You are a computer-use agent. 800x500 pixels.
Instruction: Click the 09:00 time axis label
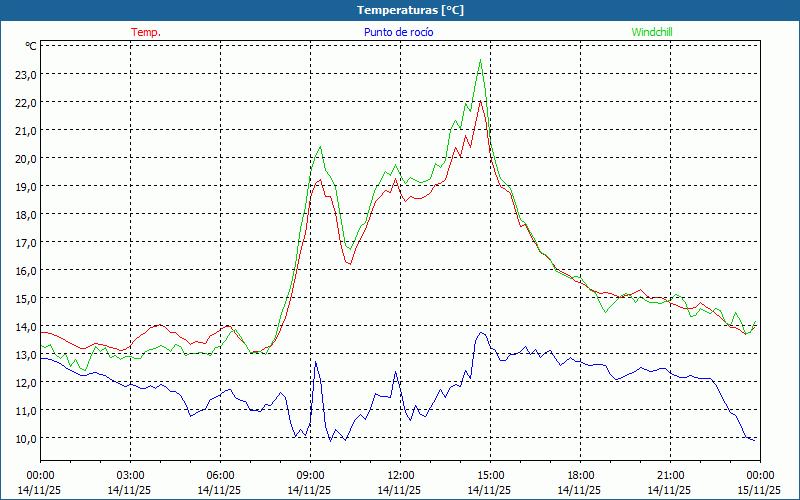coord(311,475)
